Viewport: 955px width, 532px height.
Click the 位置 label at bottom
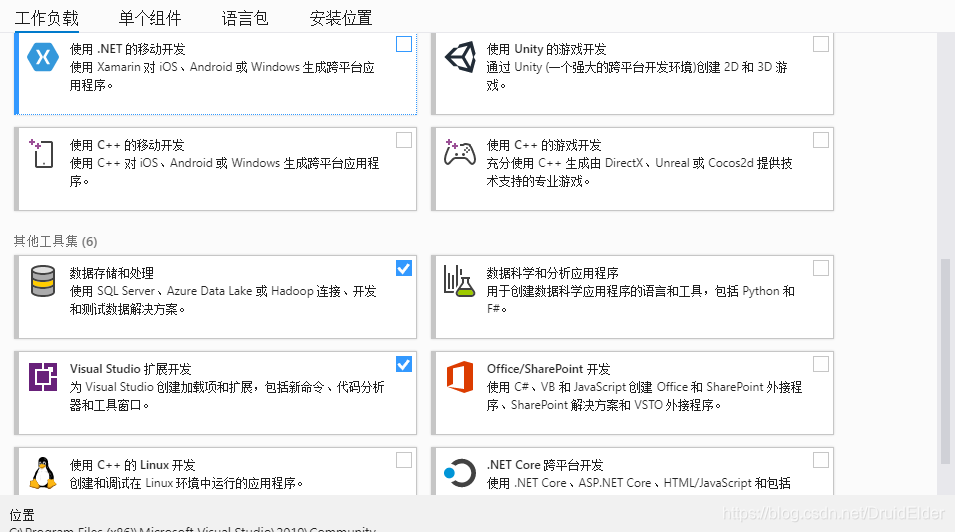pyautogui.click(x=22, y=515)
